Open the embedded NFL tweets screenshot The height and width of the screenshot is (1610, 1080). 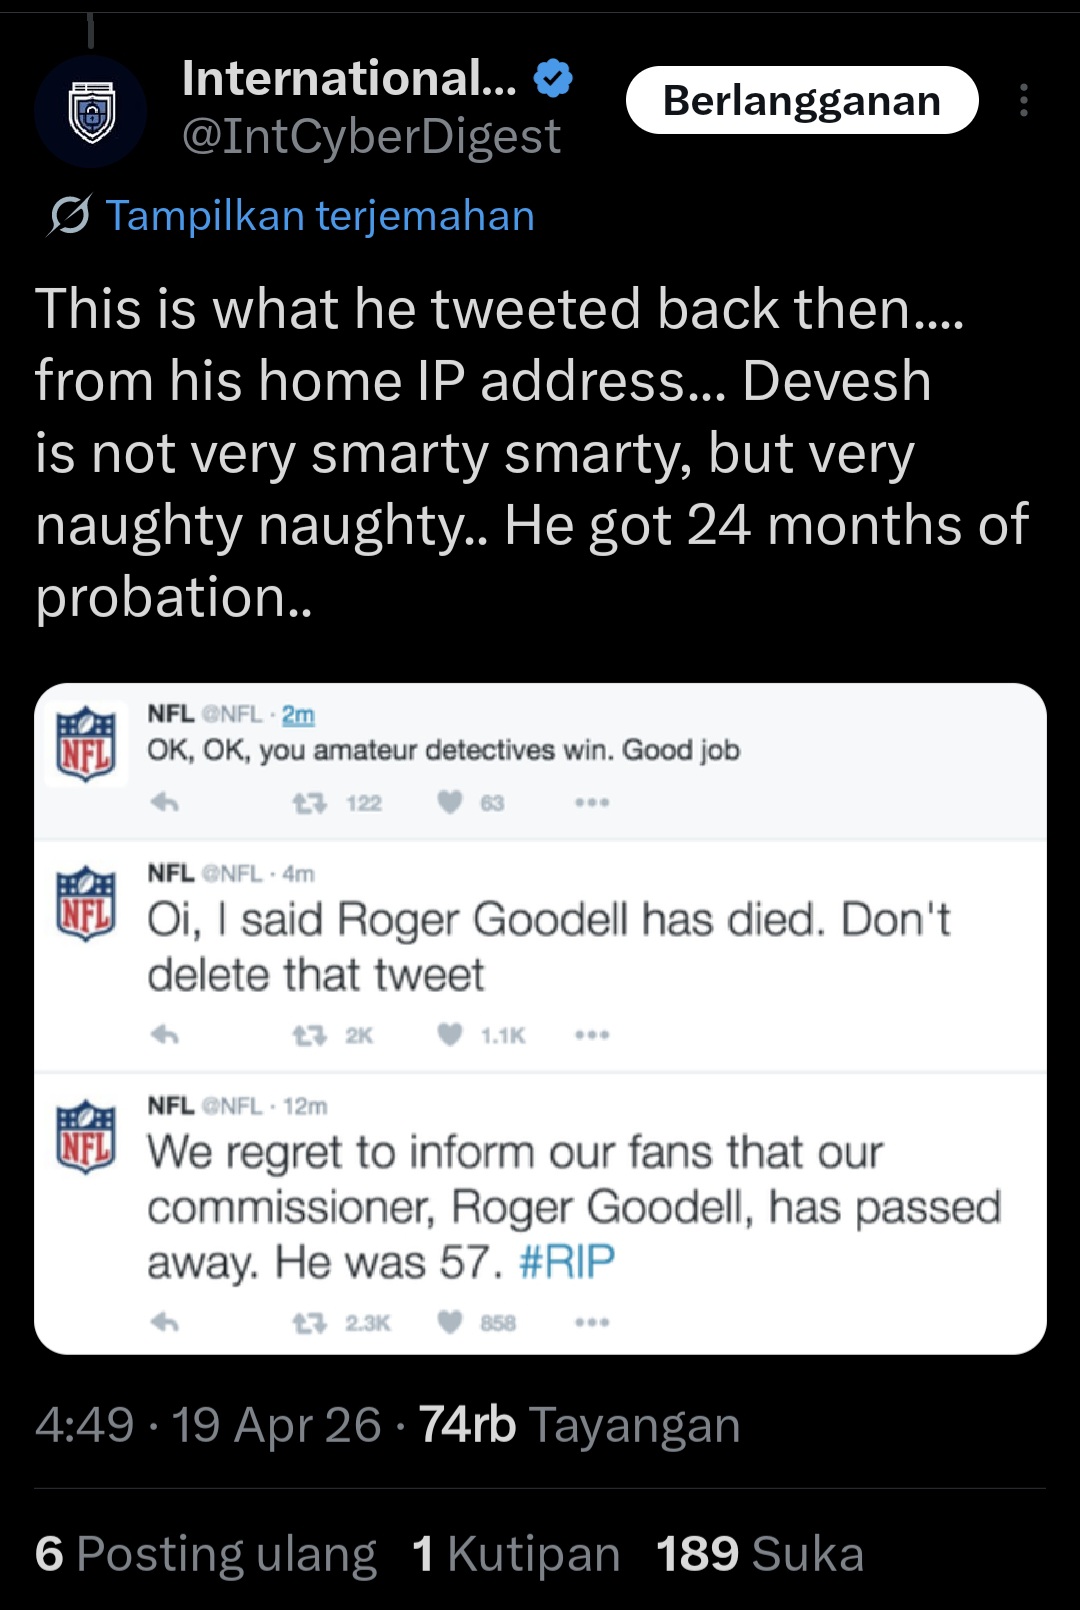[540, 1018]
